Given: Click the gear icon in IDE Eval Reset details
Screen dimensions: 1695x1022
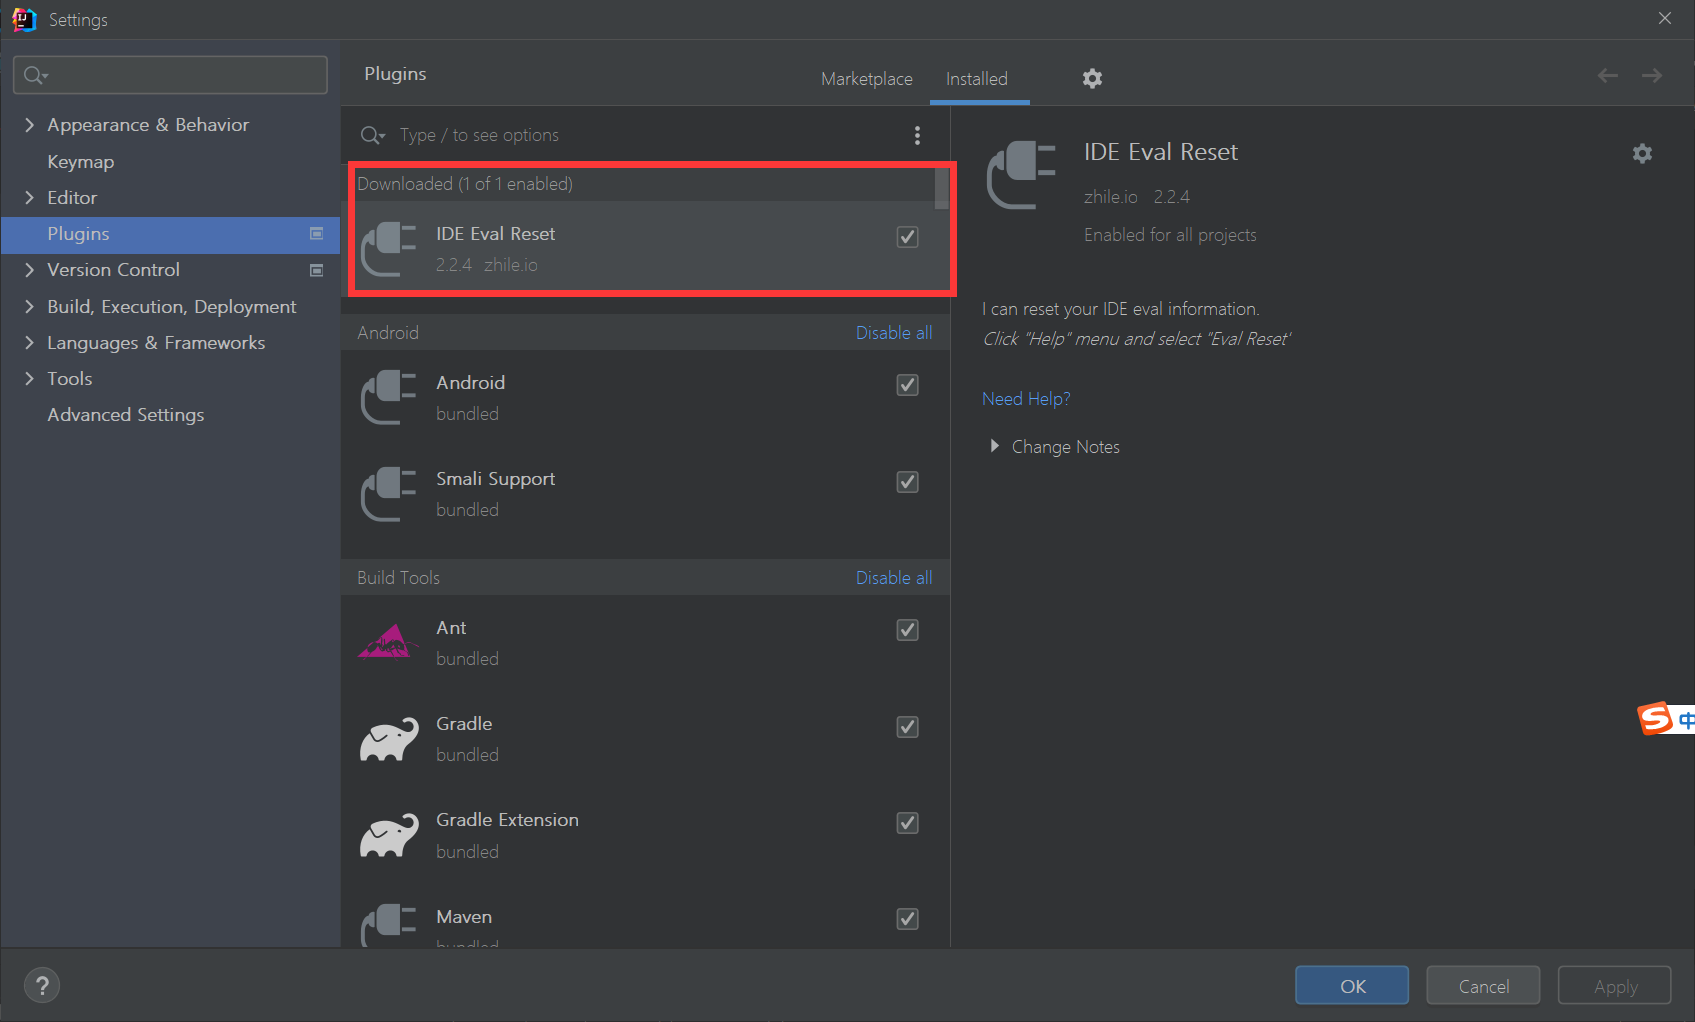Looking at the screenshot, I should click(1642, 153).
